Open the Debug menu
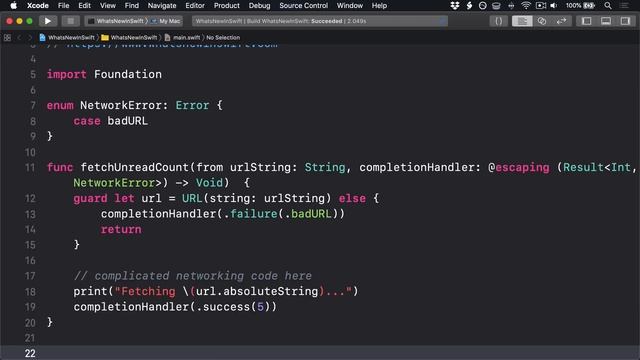The width and height of the screenshot is (640, 360). click(259, 5)
